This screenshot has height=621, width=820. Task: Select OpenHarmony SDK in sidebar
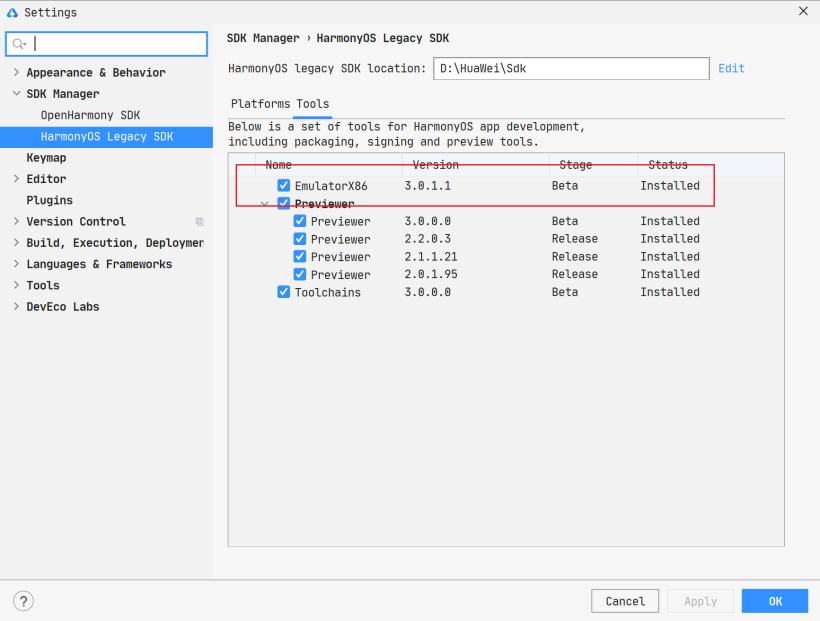click(90, 115)
